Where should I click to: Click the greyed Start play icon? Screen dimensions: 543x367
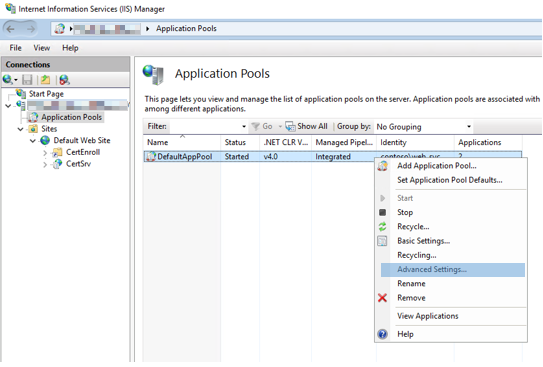pos(382,198)
